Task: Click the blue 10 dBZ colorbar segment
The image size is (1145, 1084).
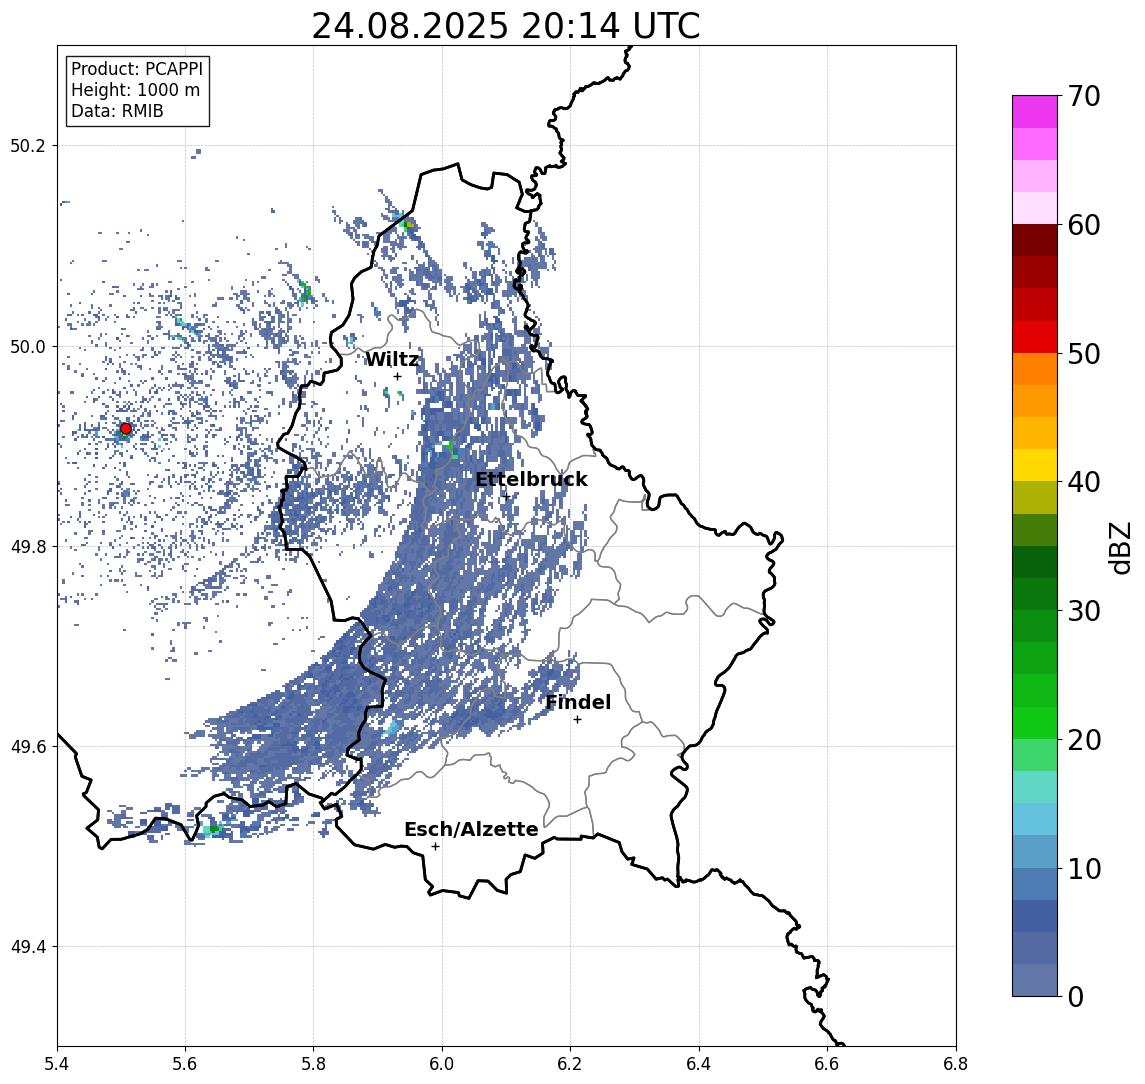Action: click(x=1035, y=884)
